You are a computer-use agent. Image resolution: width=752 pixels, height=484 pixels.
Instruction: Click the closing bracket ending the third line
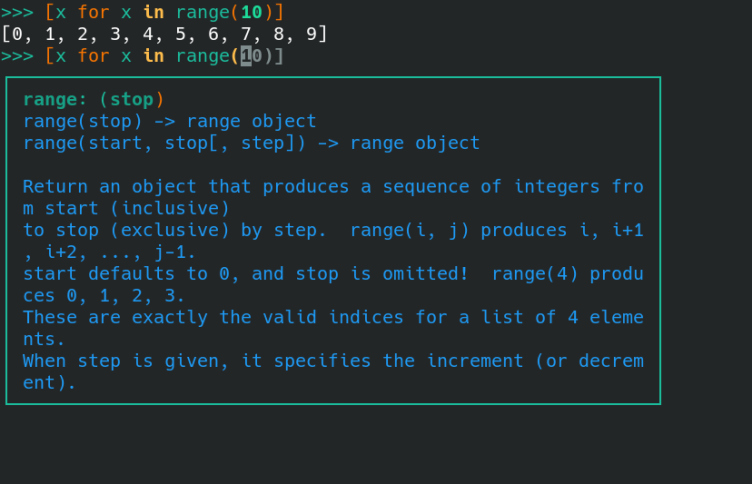point(279,56)
